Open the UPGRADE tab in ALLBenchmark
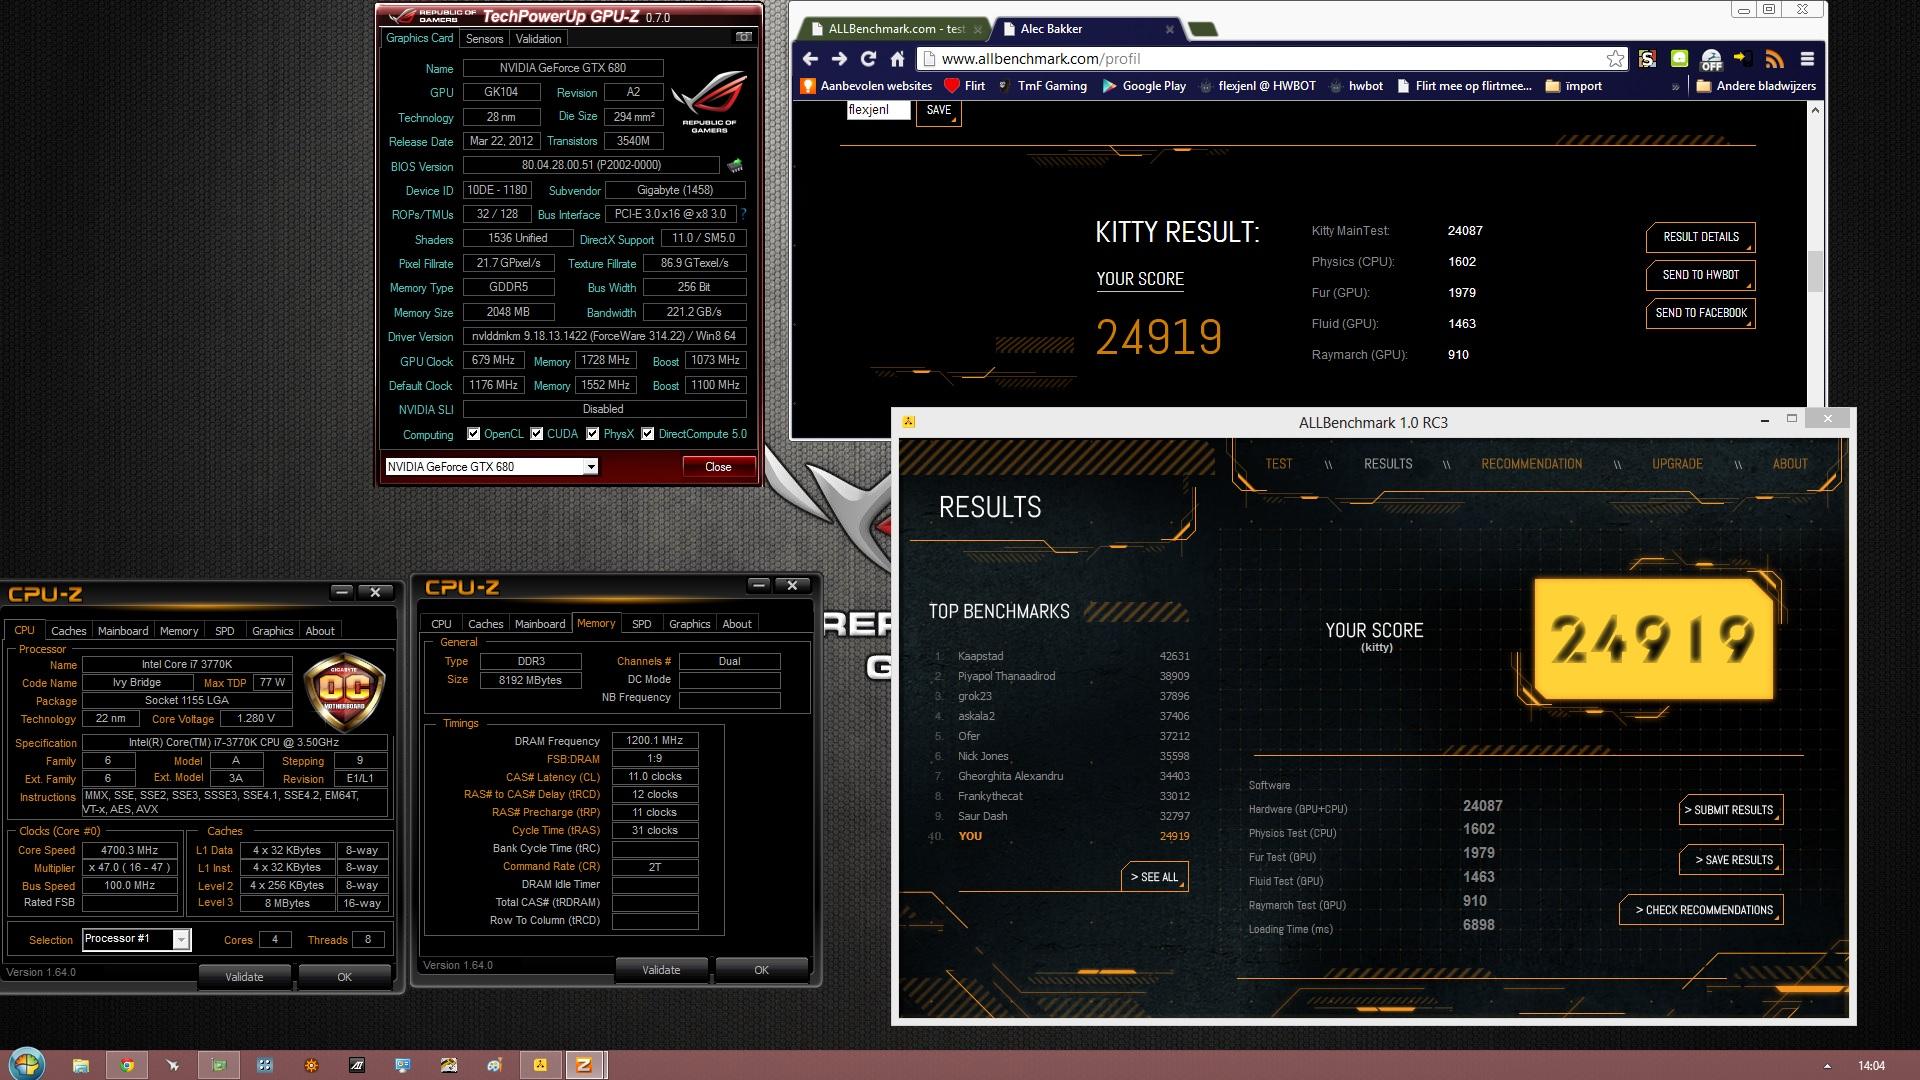This screenshot has width=1920, height=1080. tap(1677, 464)
